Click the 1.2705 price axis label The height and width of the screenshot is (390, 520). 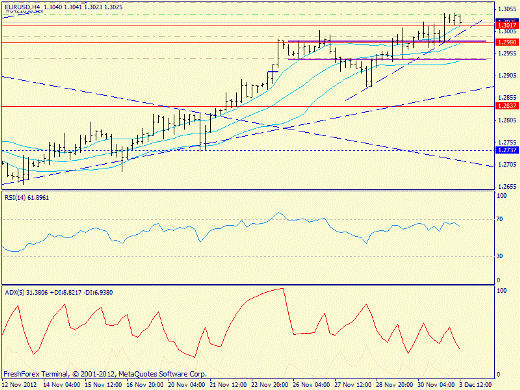click(507, 165)
